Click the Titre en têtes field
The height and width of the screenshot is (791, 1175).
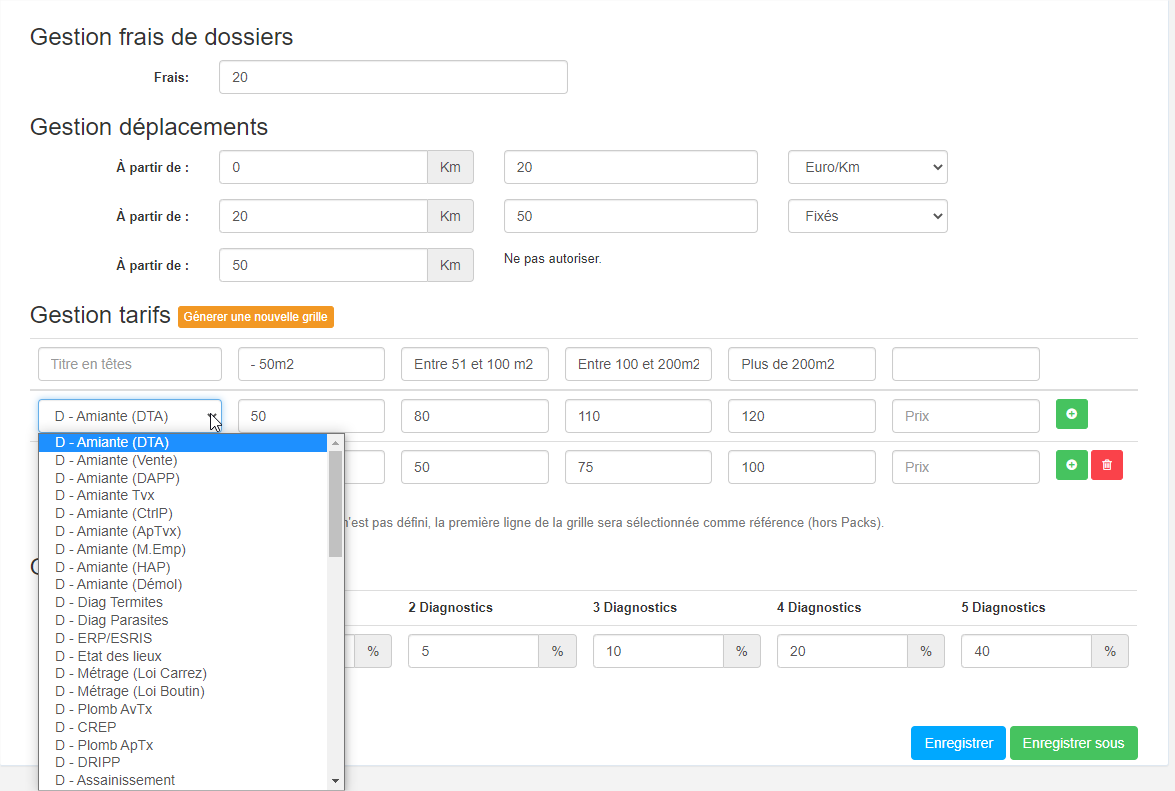coord(130,364)
